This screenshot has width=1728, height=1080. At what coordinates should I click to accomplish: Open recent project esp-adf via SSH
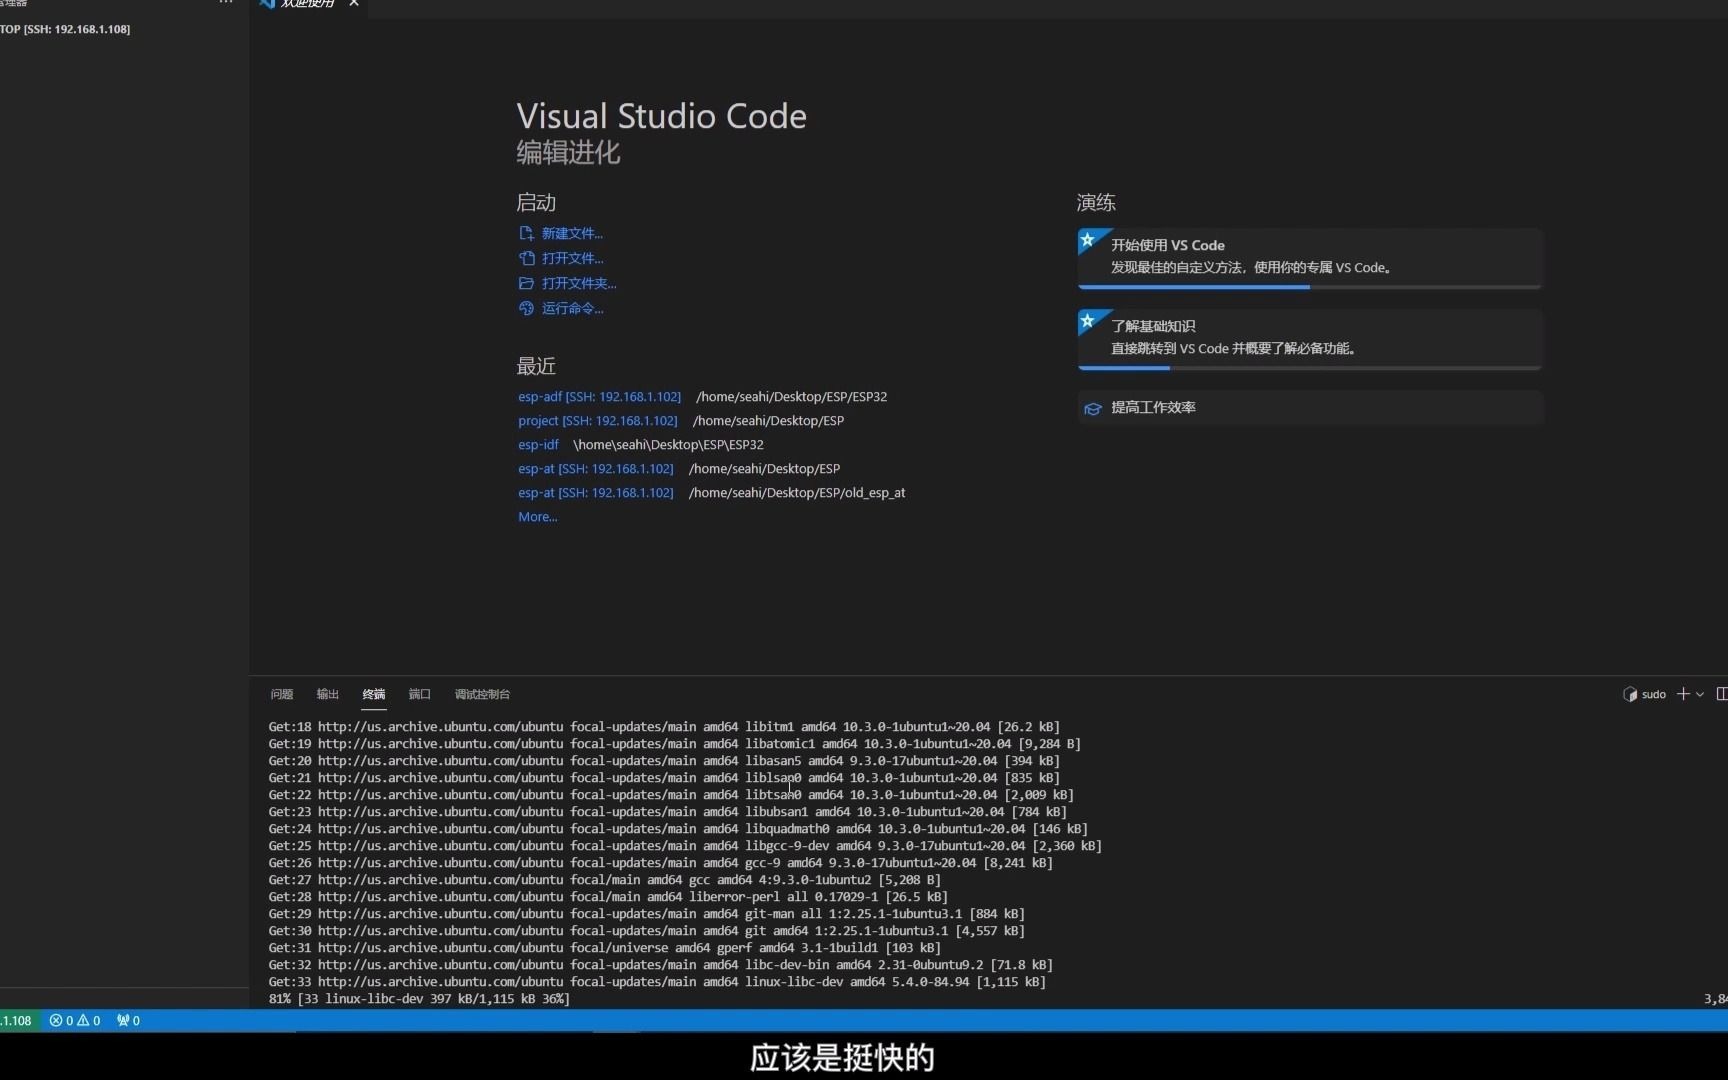coord(599,396)
